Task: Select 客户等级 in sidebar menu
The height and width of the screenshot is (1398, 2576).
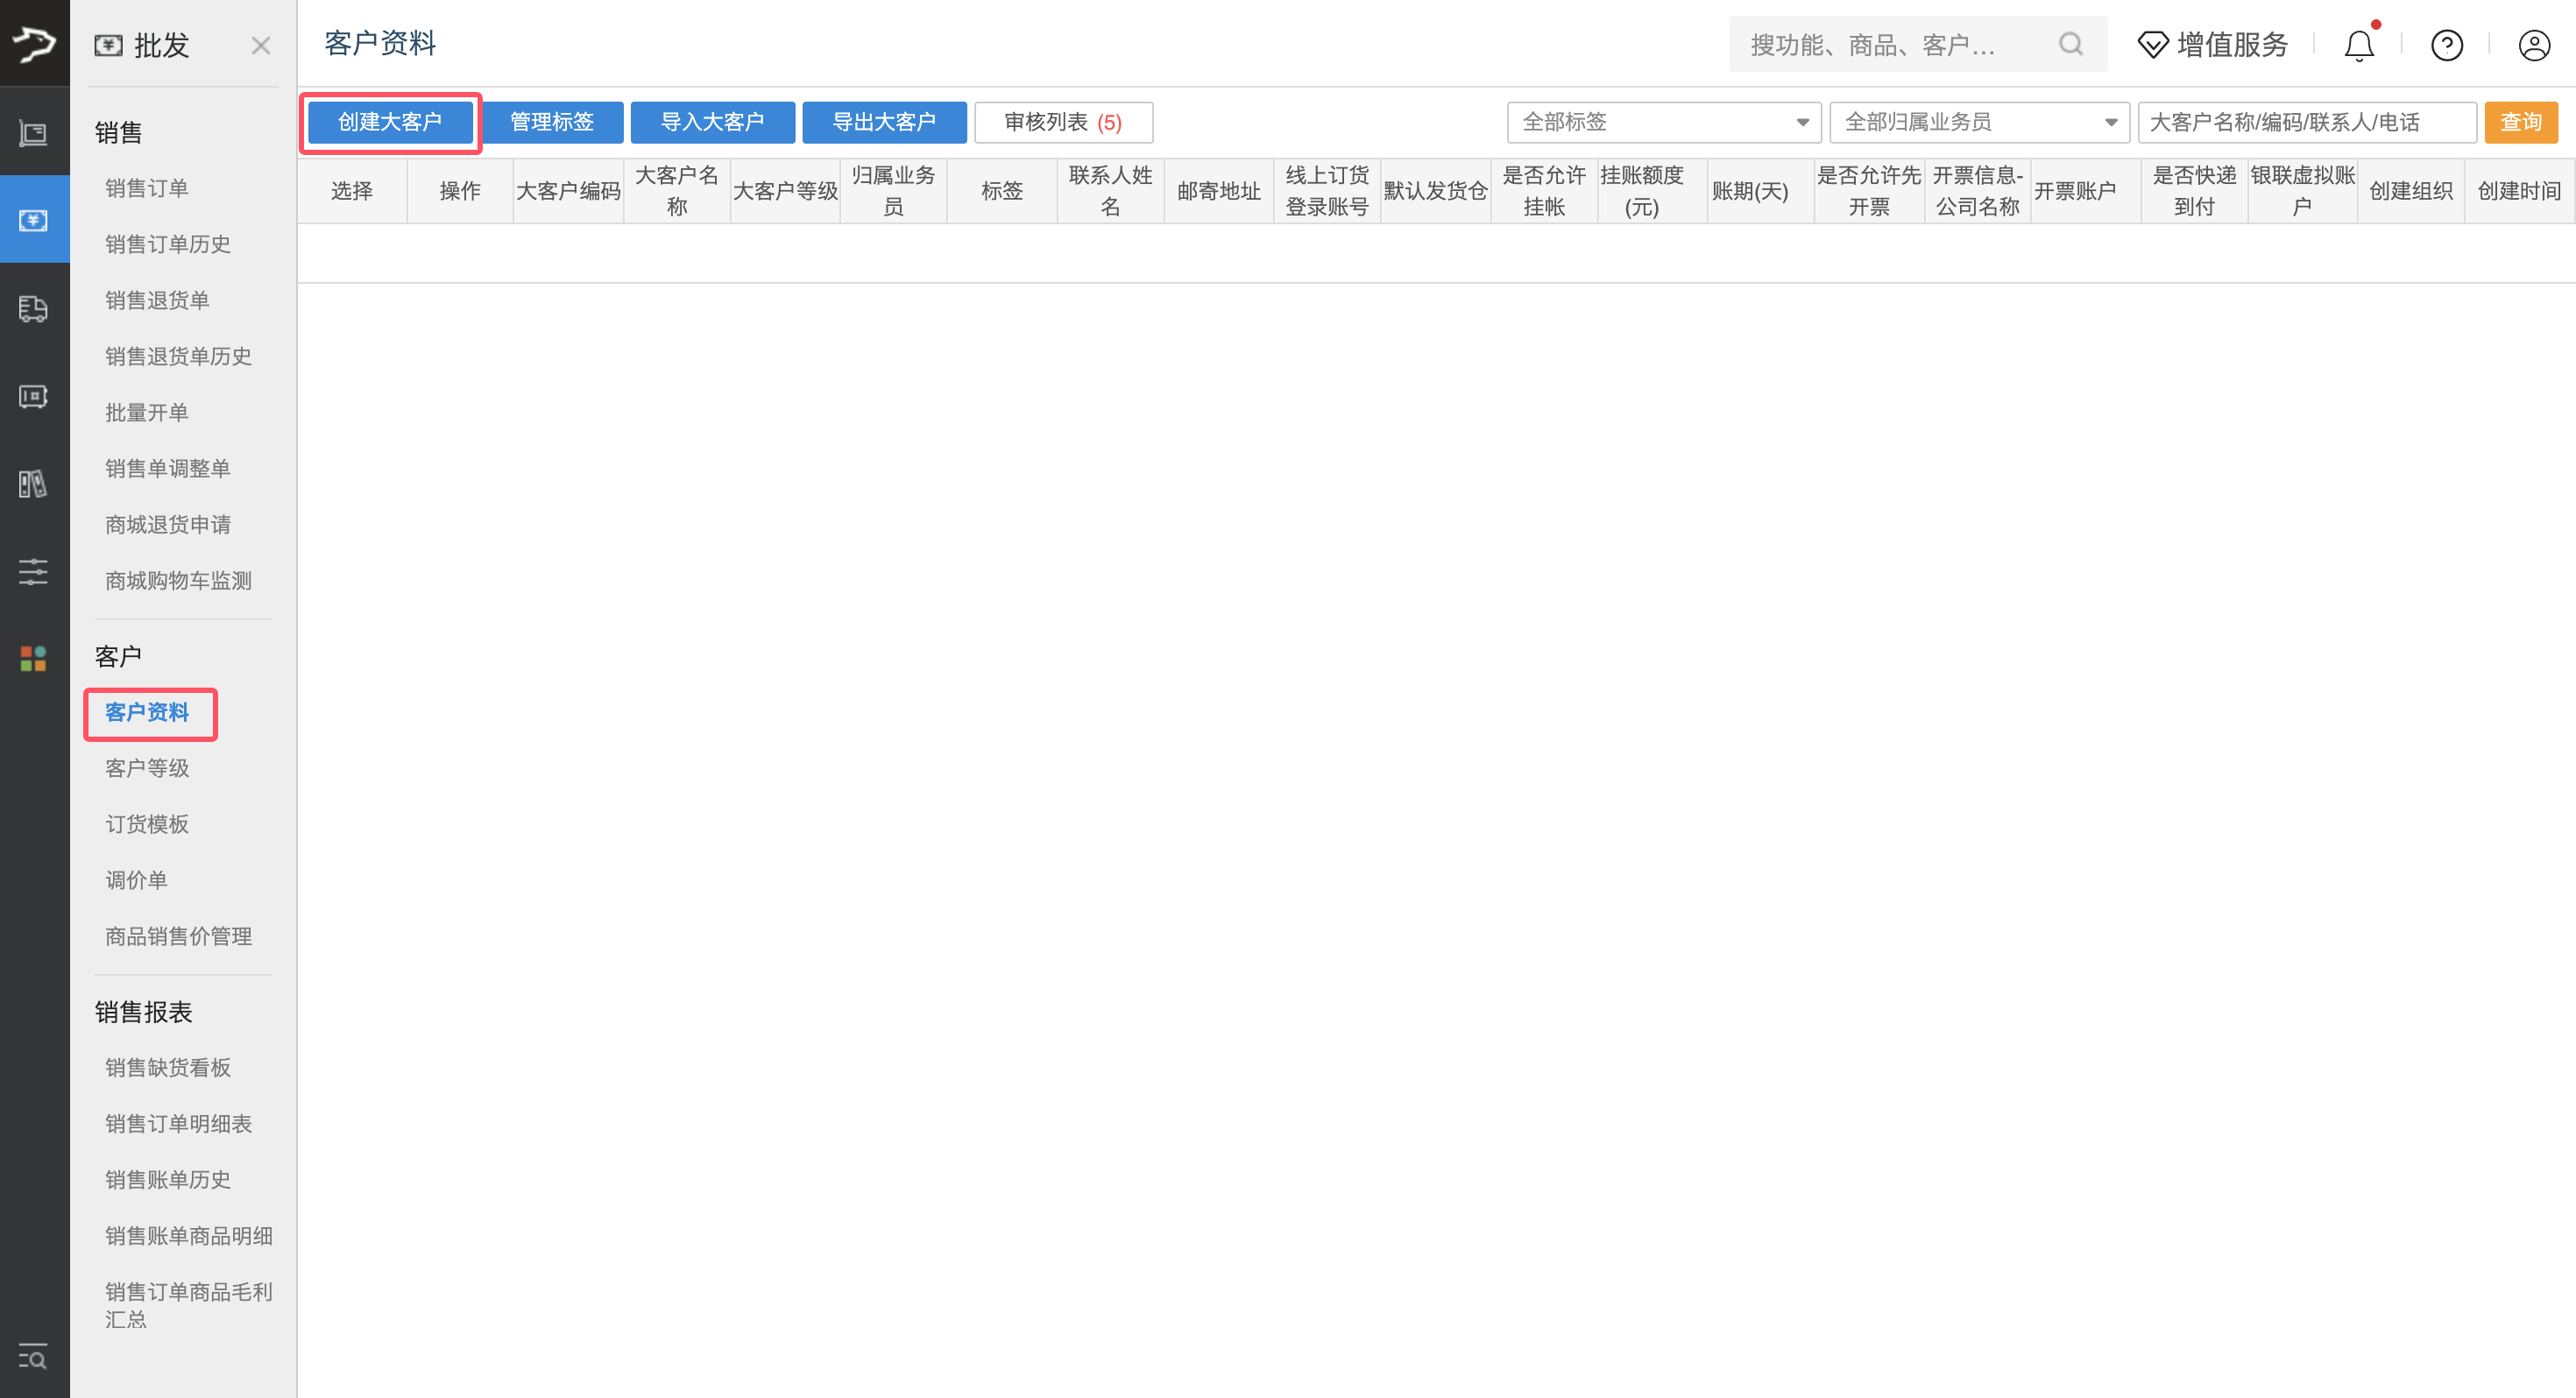Action: point(147,768)
